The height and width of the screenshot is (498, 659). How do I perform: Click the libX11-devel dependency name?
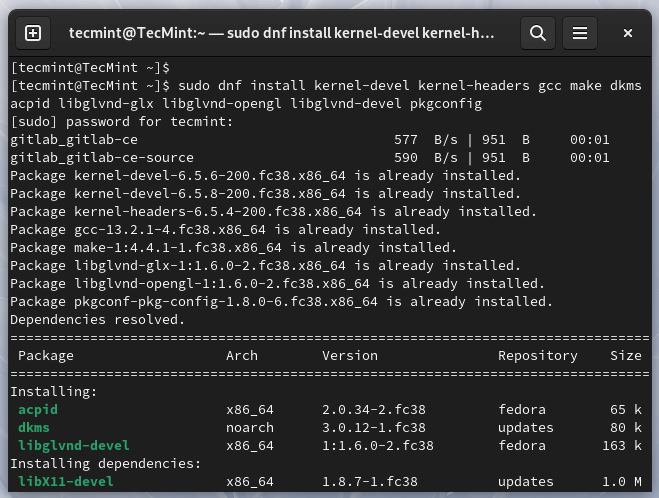(66, 481)
